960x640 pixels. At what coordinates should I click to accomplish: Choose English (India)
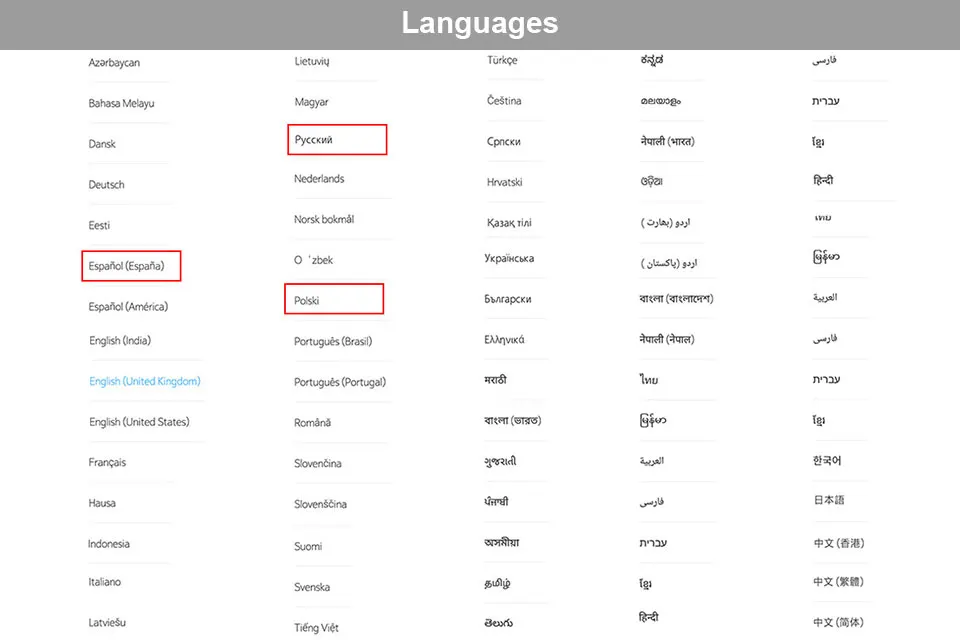point(120,341)
